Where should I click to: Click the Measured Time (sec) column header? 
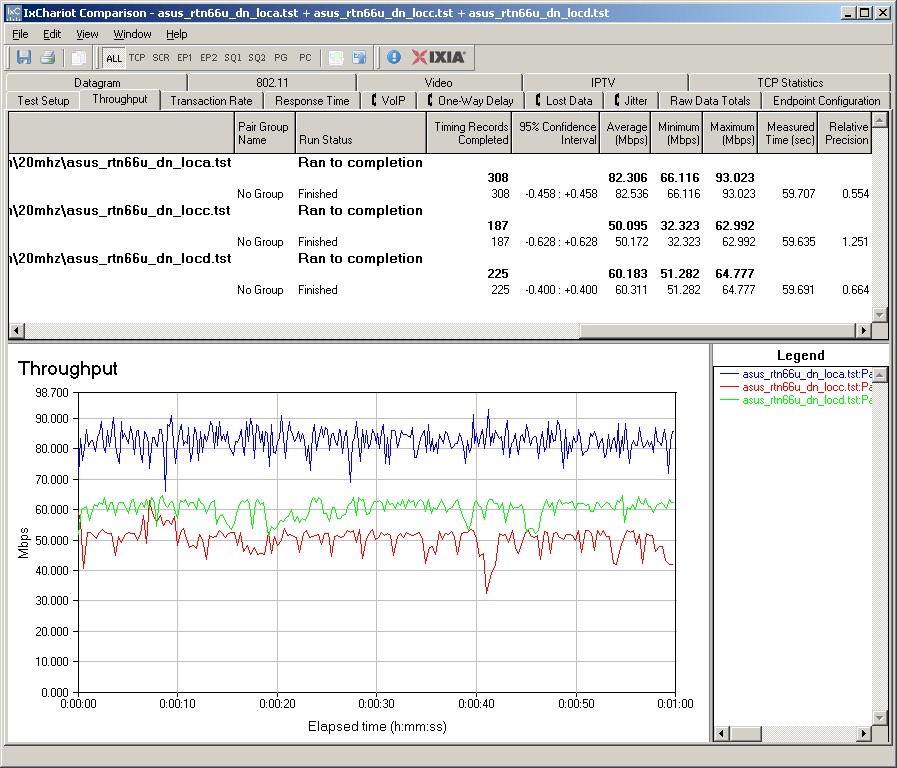(x=788, y=133)
